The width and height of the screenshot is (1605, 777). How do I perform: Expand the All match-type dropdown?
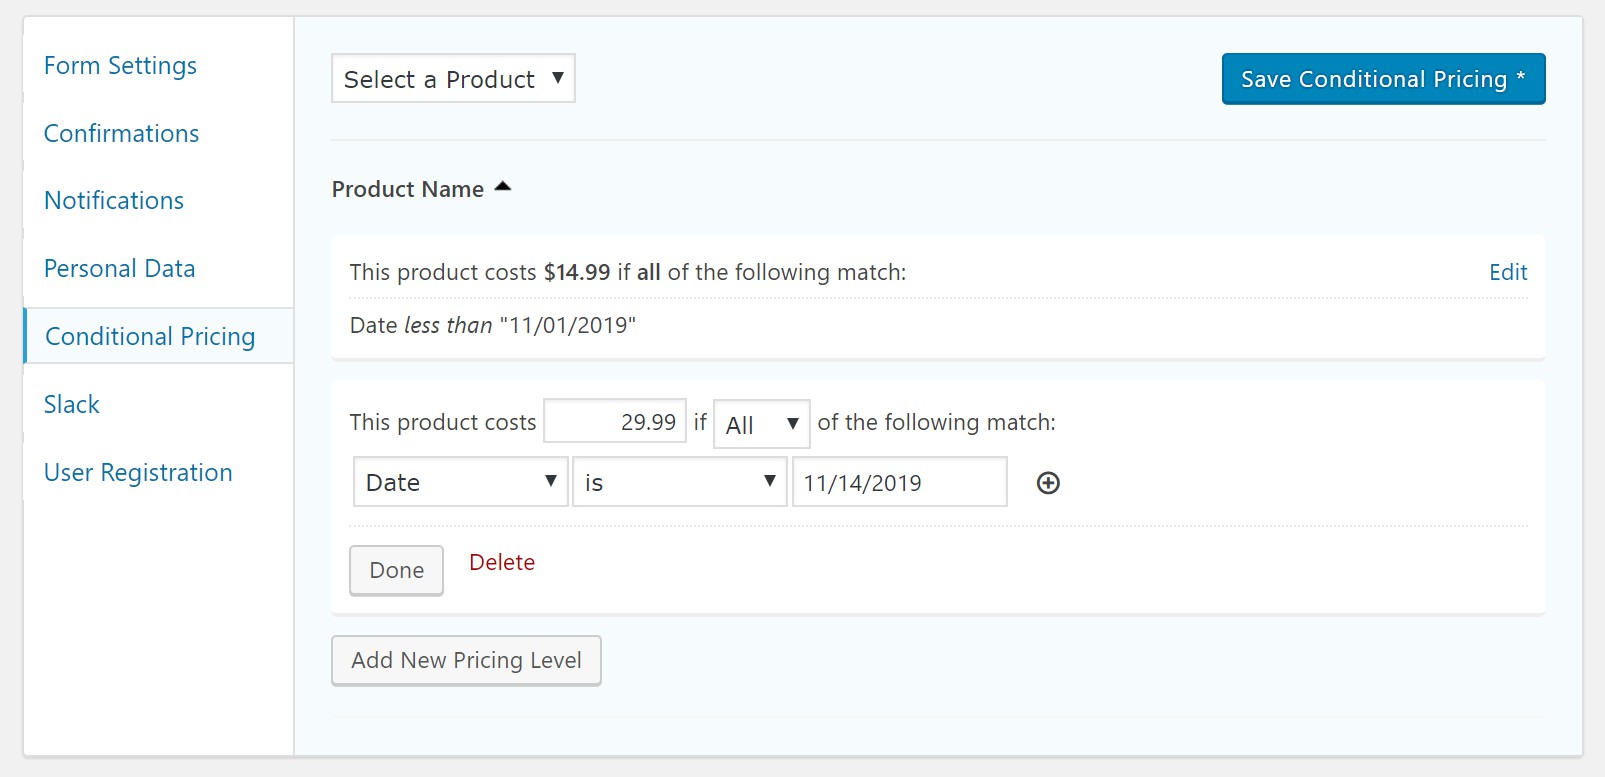pyautogui.click(x=761, y=424)
